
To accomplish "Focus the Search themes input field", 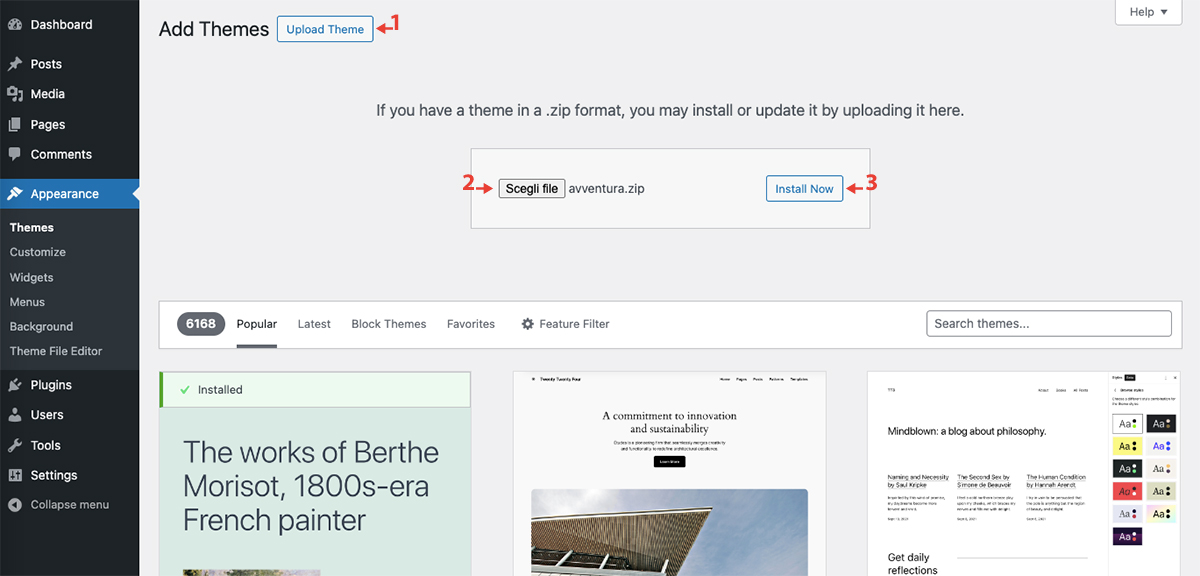I will tap(1048, 323).
